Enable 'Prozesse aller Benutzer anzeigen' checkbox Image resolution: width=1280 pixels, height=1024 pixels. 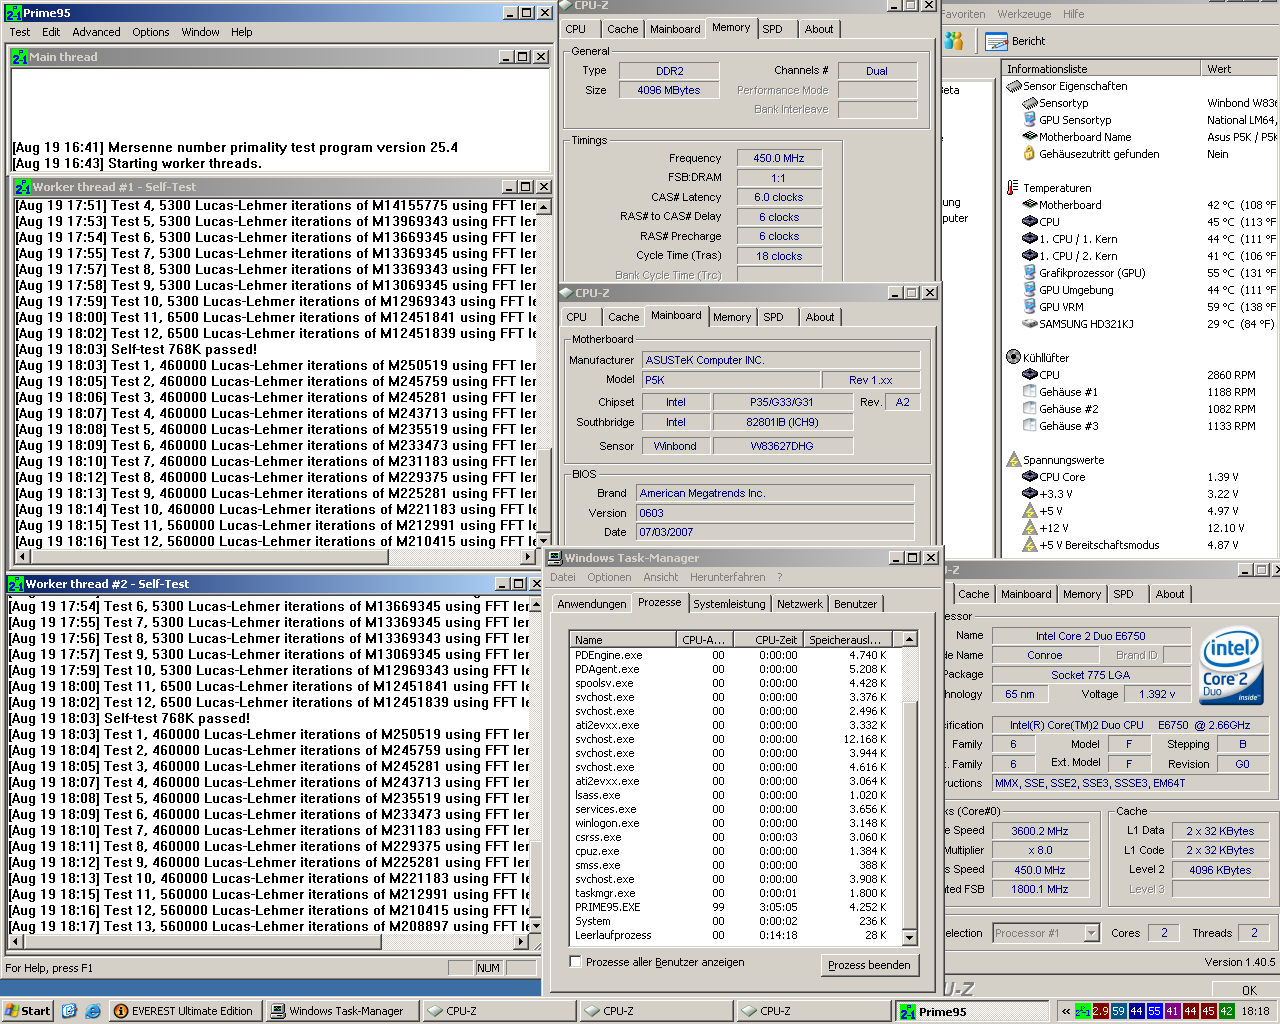(575, 961)
